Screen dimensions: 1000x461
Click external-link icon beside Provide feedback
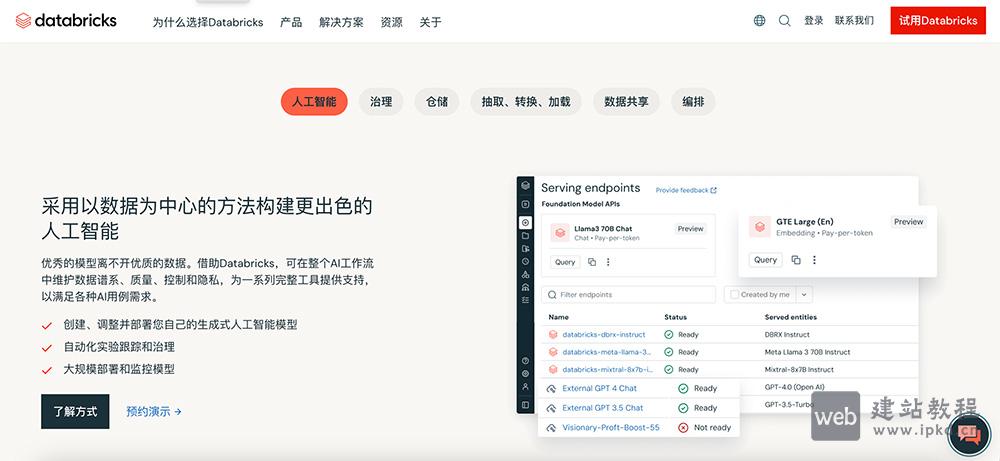point(714,190)
